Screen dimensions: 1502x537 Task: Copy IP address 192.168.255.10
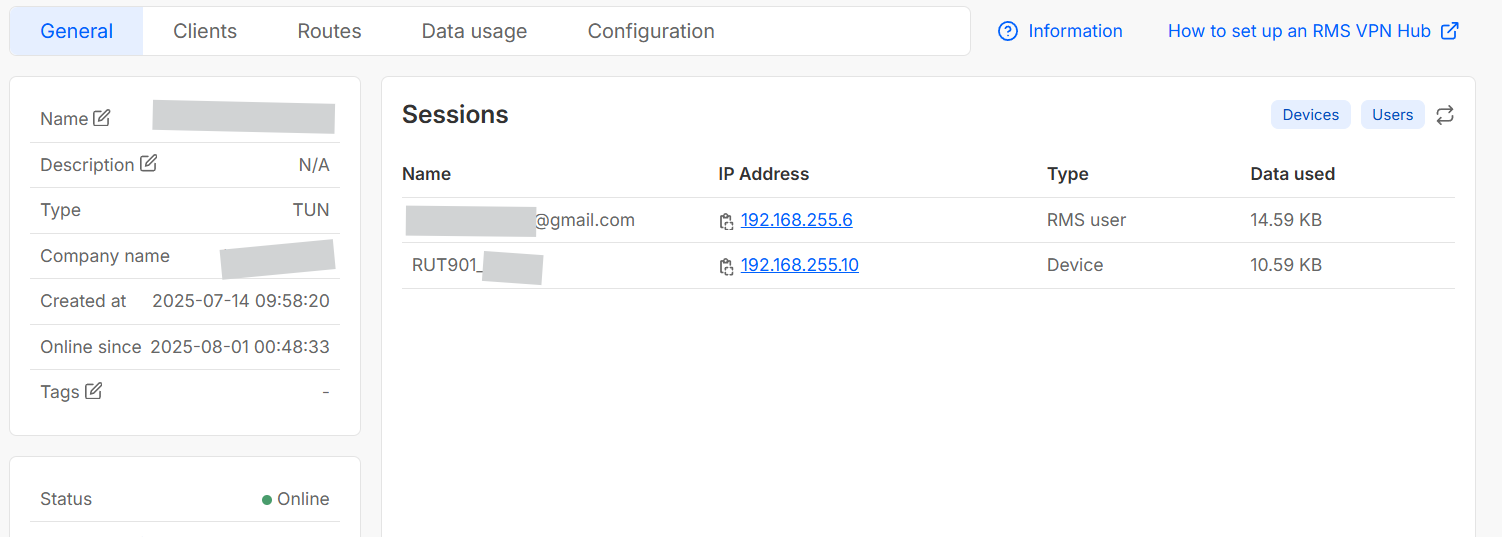(x=727, y=266)
